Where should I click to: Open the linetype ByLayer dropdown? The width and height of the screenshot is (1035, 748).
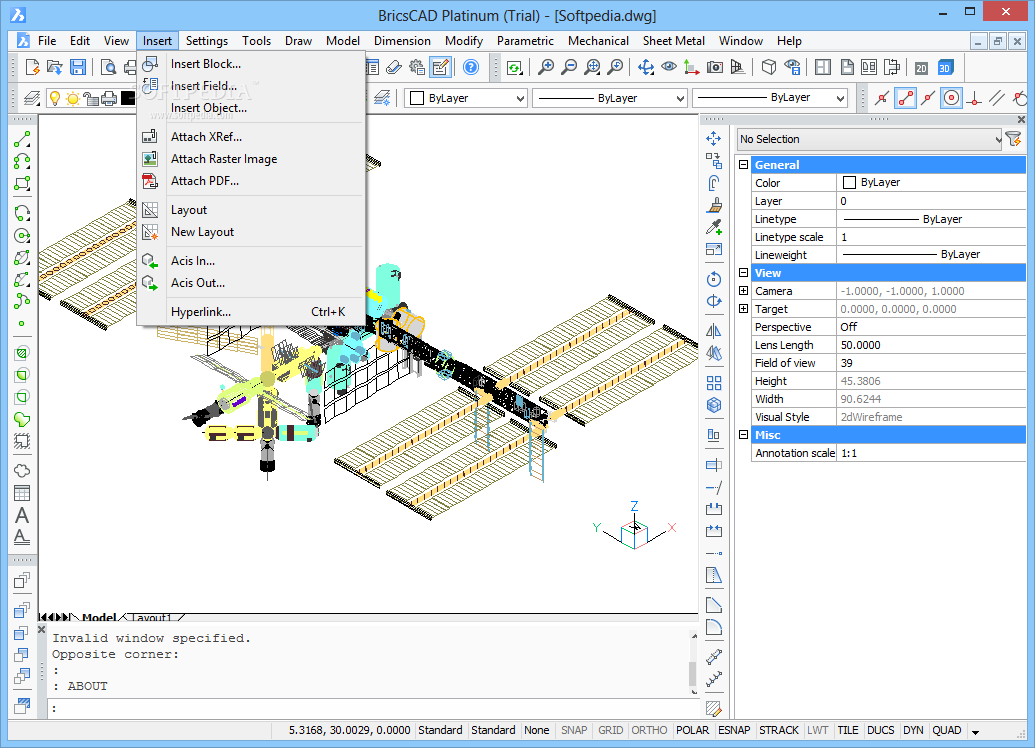click(x=610, y=98)
